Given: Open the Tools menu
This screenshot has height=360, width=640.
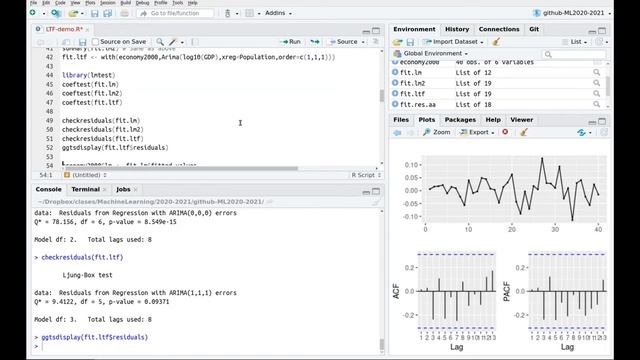Looking at the screenshot, I should [x=178, y=3].
